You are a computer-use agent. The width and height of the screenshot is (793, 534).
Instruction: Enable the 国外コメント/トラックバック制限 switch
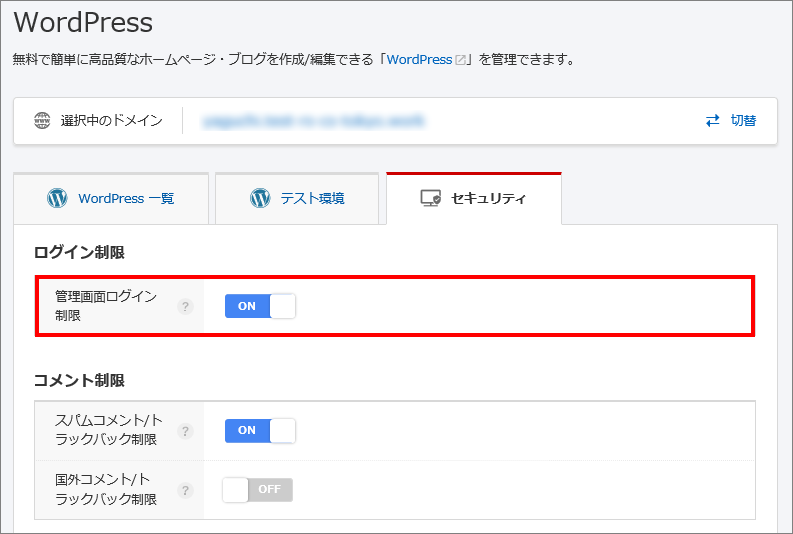click(257, 490)
